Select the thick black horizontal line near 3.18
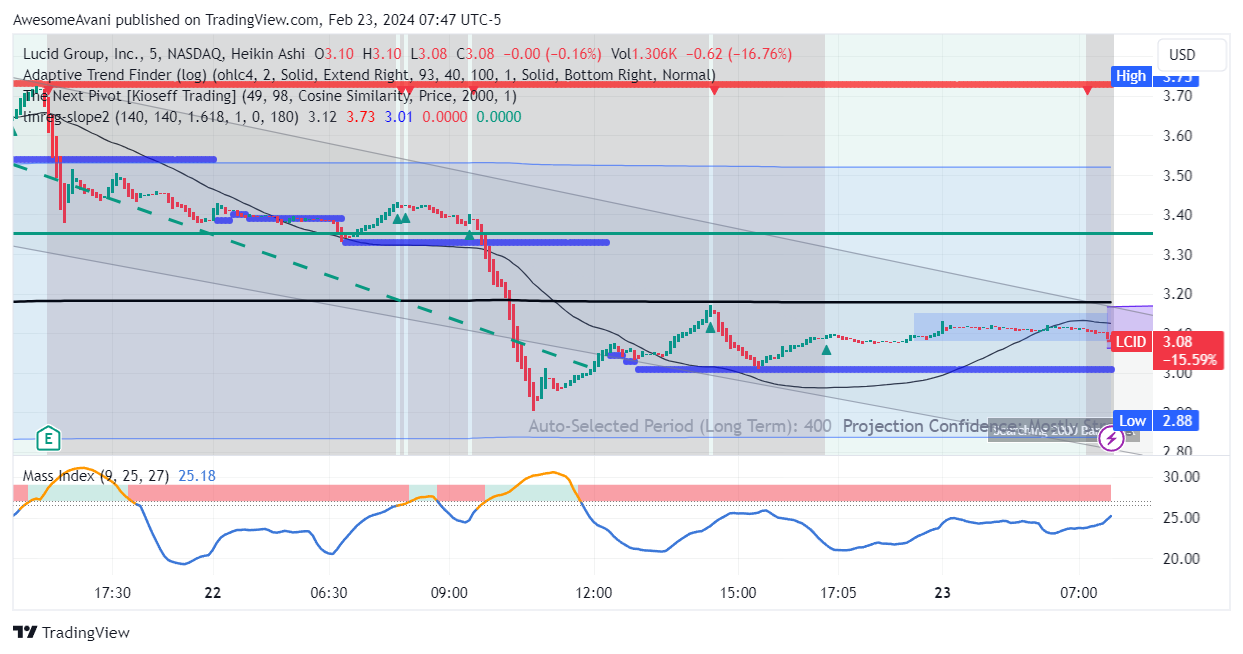The width and height of the screenshot is (1243, 654). click(562, 301)
